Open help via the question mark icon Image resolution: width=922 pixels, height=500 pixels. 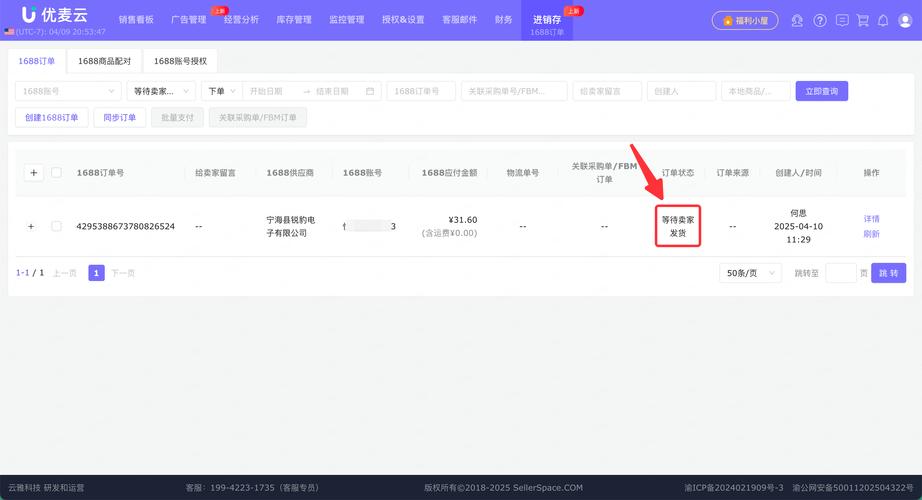pyautogui.click(x=820, y=20)
